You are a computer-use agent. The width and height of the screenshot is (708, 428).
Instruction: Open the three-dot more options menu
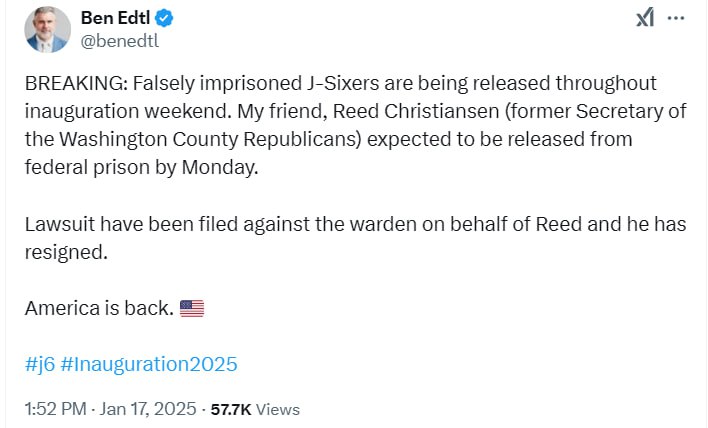coord(676,18)
